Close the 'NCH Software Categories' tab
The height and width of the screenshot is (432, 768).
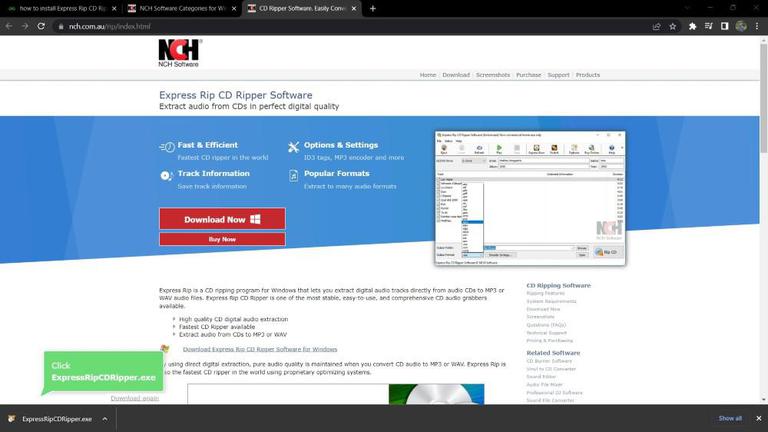(234, 8)
